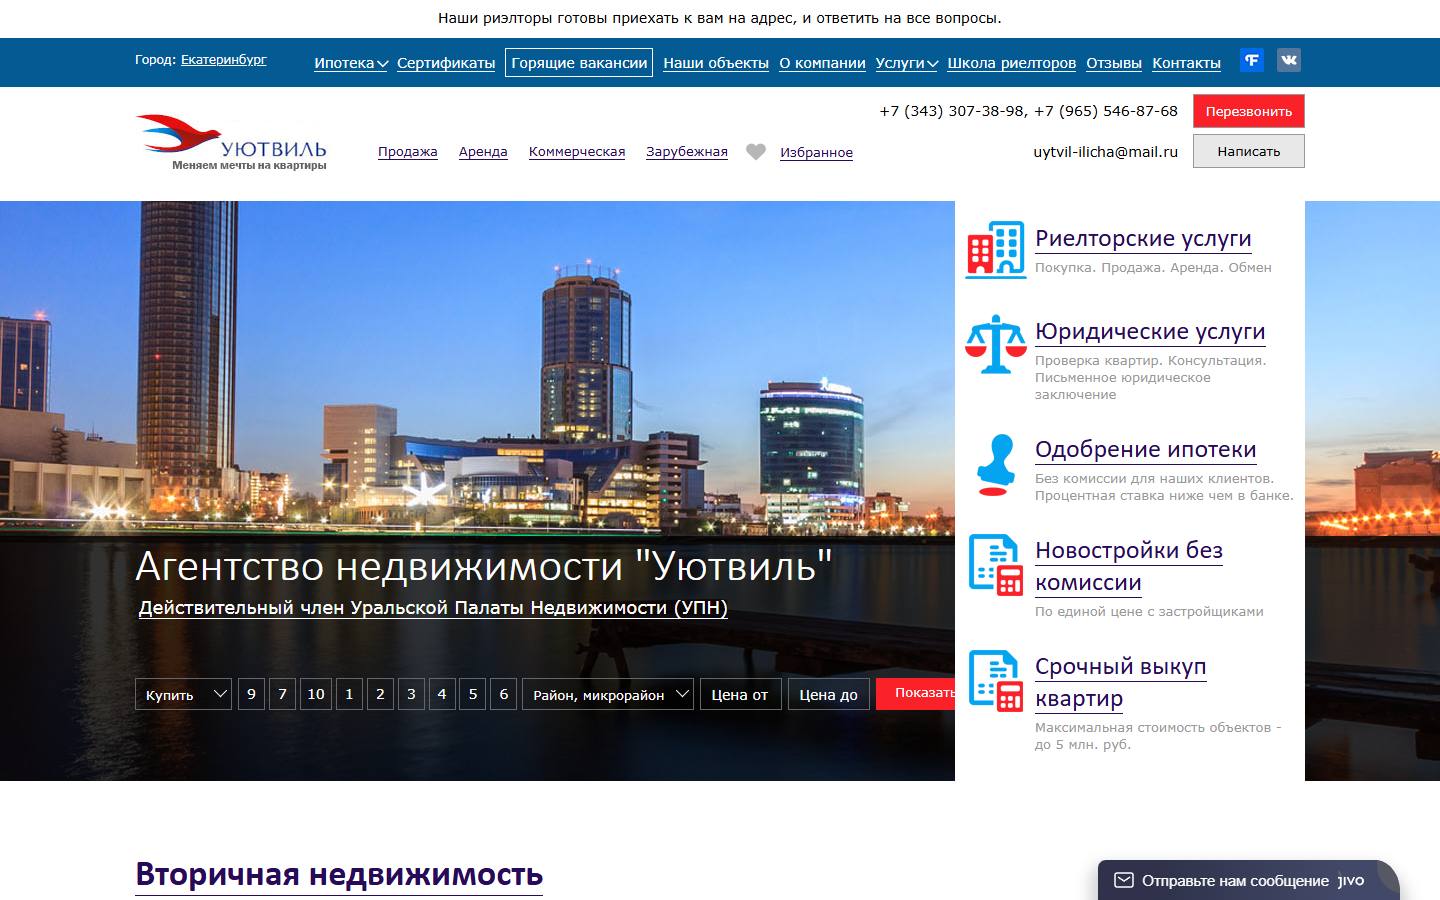Viewport: 1440px width, 900px height.
Task: Open the О компании menu item
Action: 822,63
